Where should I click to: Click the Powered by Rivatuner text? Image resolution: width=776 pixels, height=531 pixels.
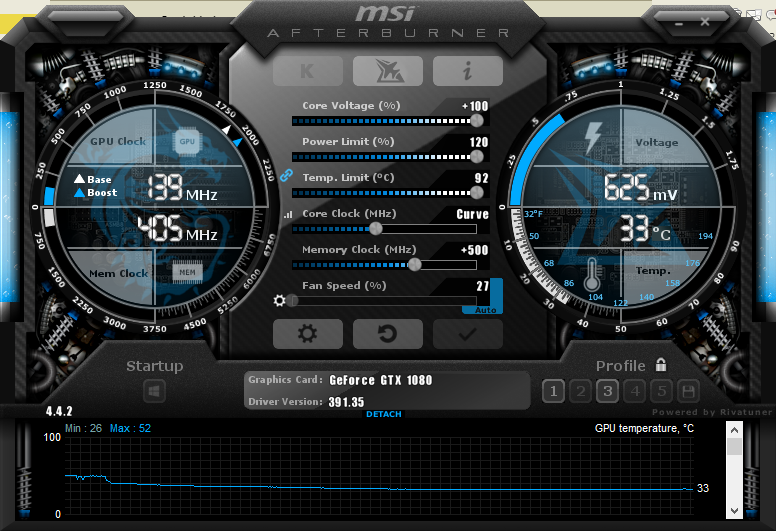(x=712, y=412)
